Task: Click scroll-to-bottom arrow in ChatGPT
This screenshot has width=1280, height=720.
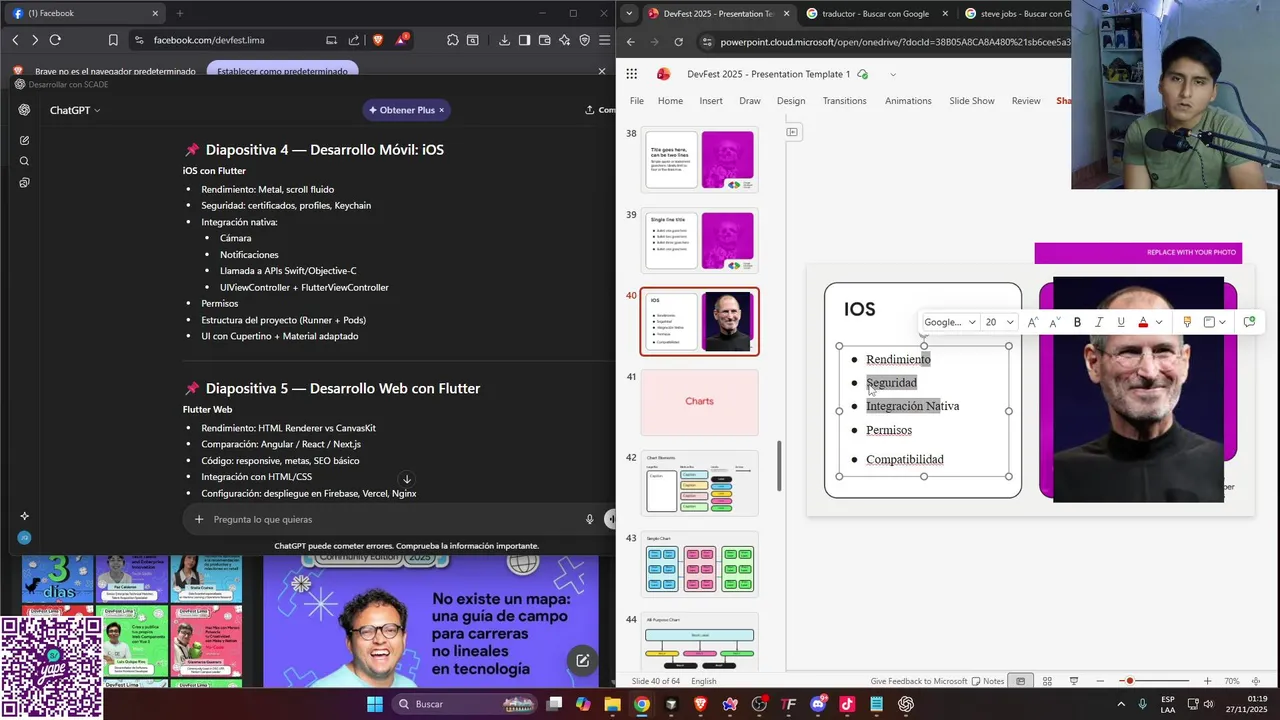Action: click(x=406, y=480)
